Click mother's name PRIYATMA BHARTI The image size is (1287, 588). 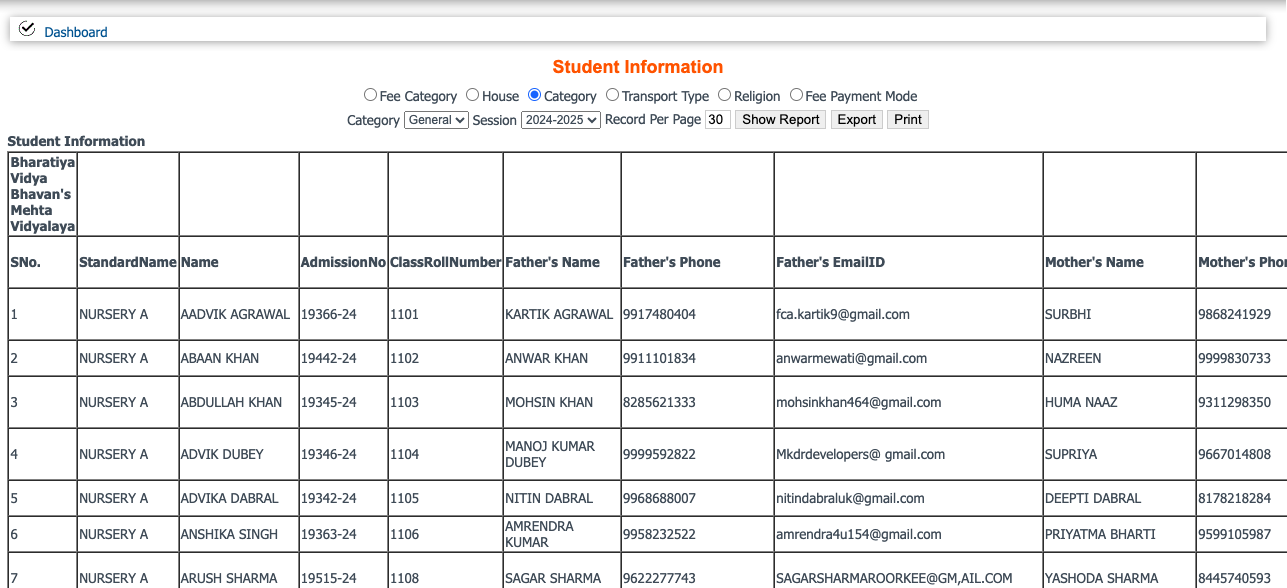click(x=1100, y=534)
